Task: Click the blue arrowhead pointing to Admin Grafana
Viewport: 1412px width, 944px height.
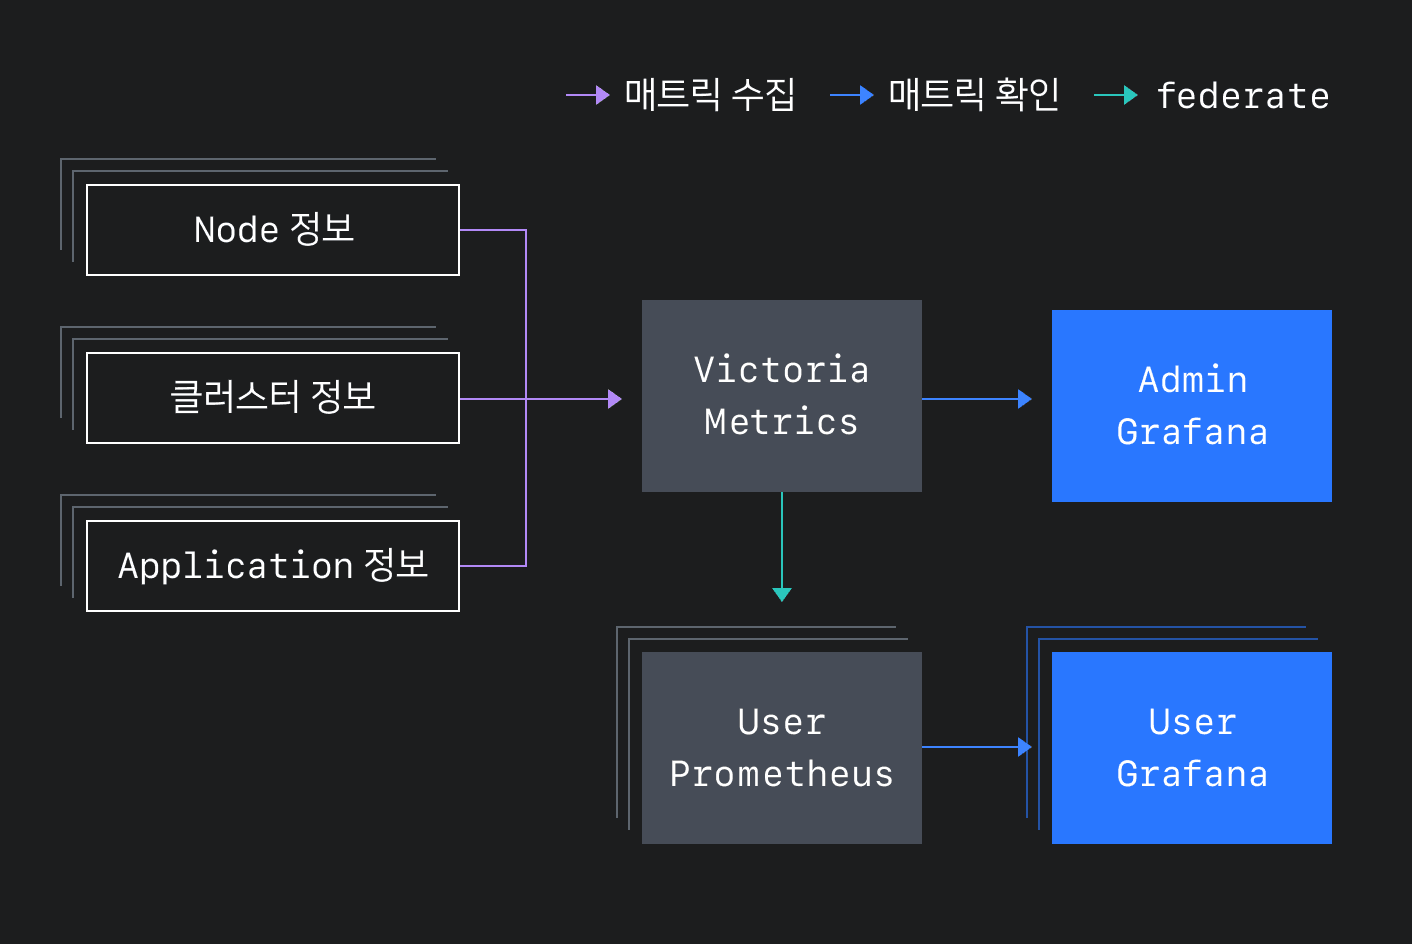Action: [x=1025, y=399]
